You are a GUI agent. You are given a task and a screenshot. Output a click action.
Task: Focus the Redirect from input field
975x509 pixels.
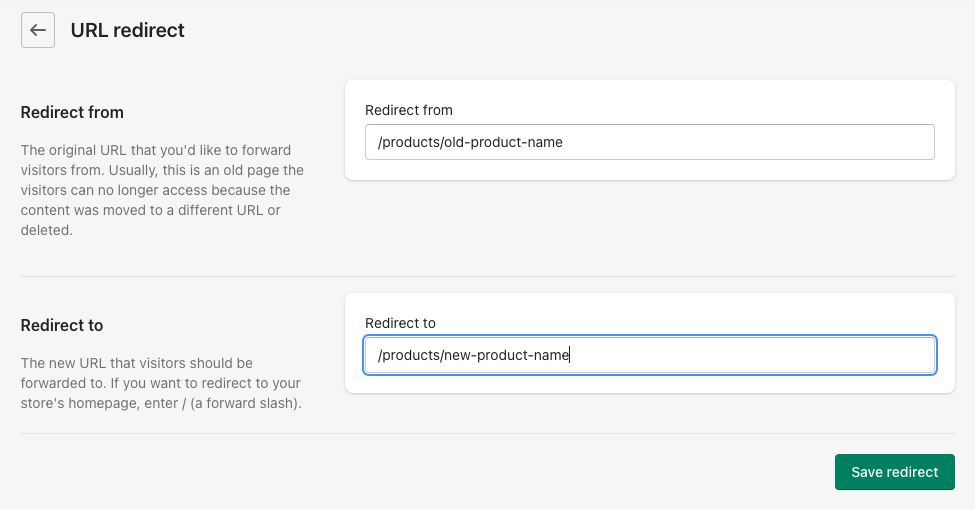[649, 142]
